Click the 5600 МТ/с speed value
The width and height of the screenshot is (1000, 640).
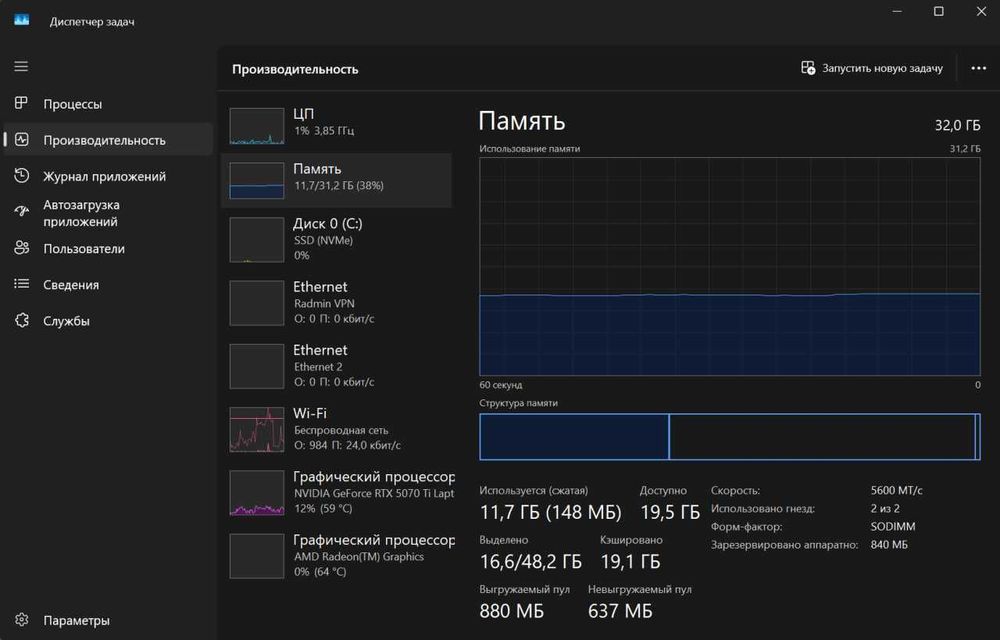coord(896,490)
